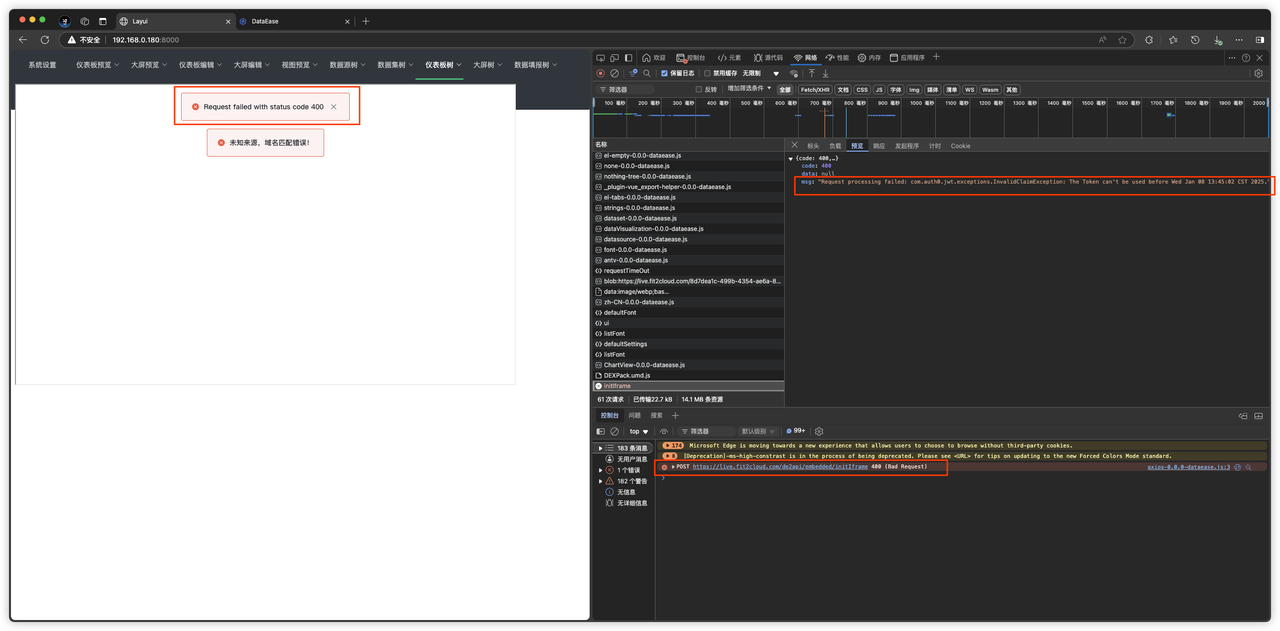Open network settings gear icon
The image size is (1280, 631).
[x=1259, y=73]
